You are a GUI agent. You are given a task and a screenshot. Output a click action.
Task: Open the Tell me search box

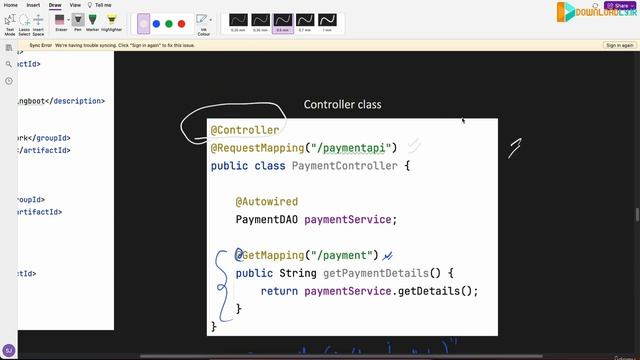100,5
